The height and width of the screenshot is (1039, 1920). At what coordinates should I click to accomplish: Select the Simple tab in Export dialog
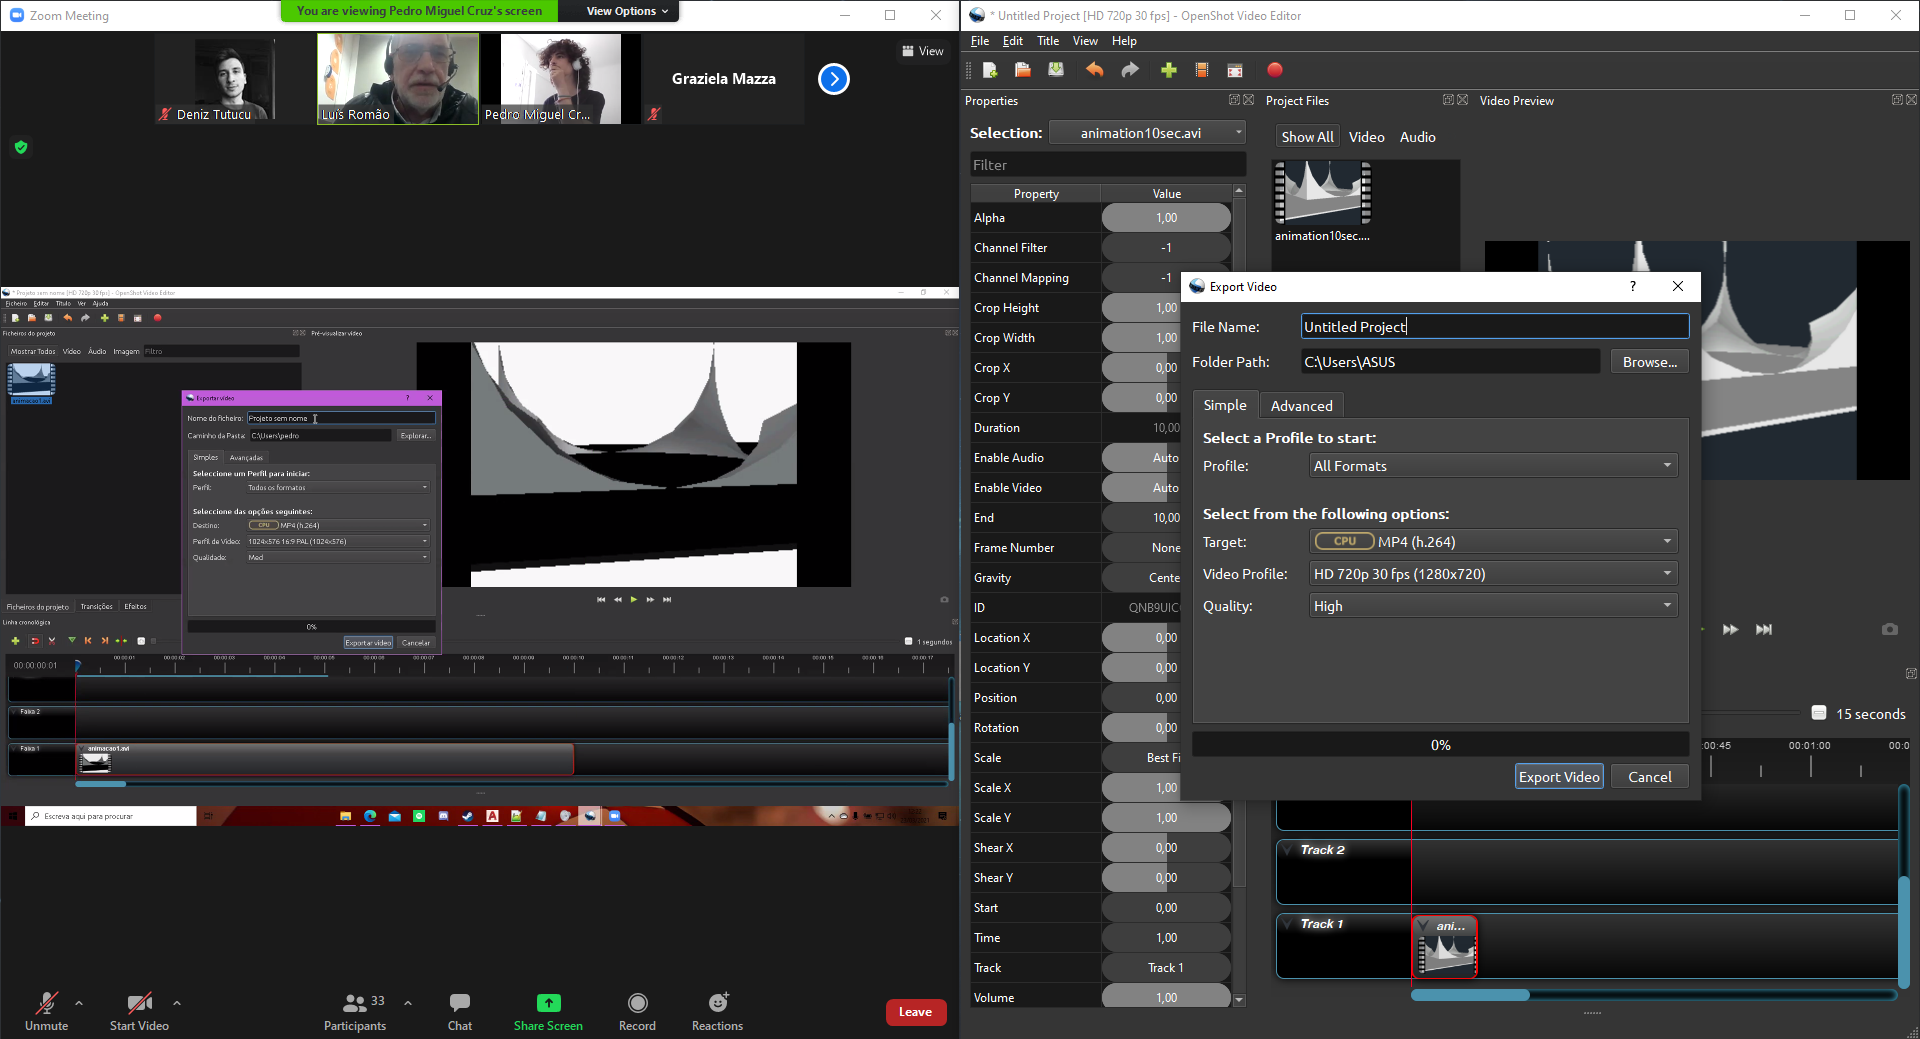click(1225, 405)
